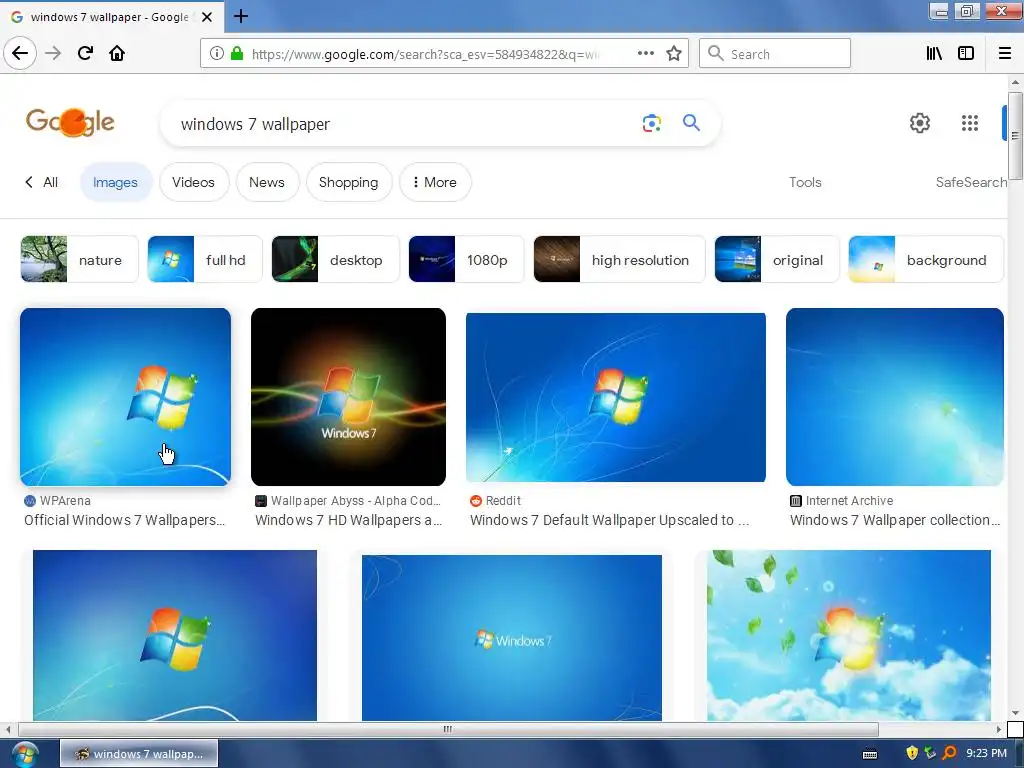Image resolution: width=1024 pixels, height=768 pixels.
Task: Bookmark this page with the star
Action: [x=674, y=54]
